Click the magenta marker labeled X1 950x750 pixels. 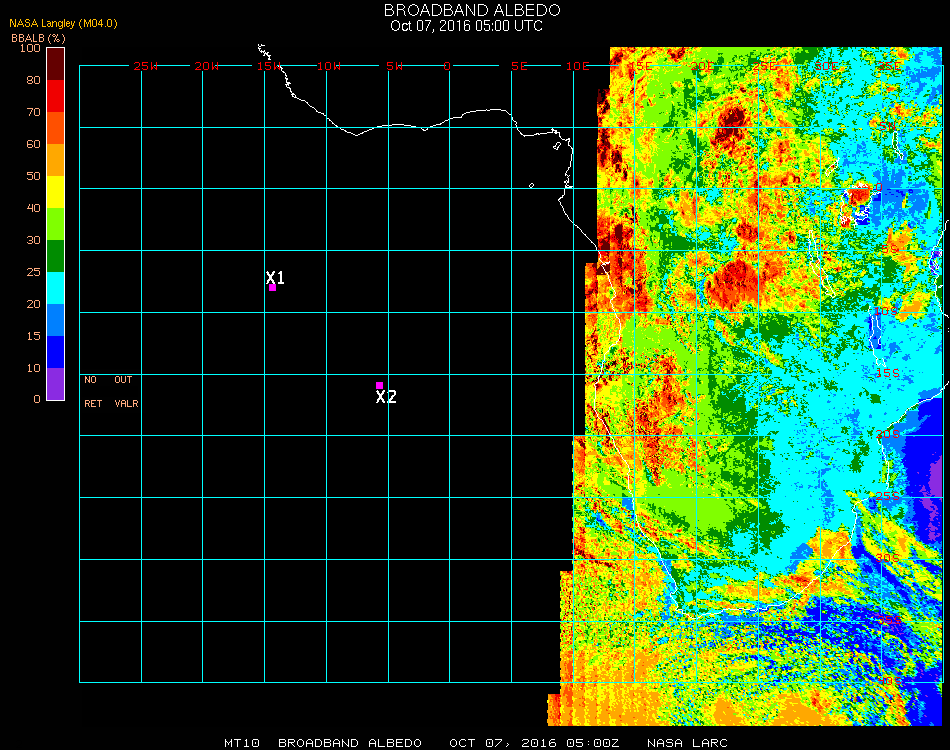272,287
